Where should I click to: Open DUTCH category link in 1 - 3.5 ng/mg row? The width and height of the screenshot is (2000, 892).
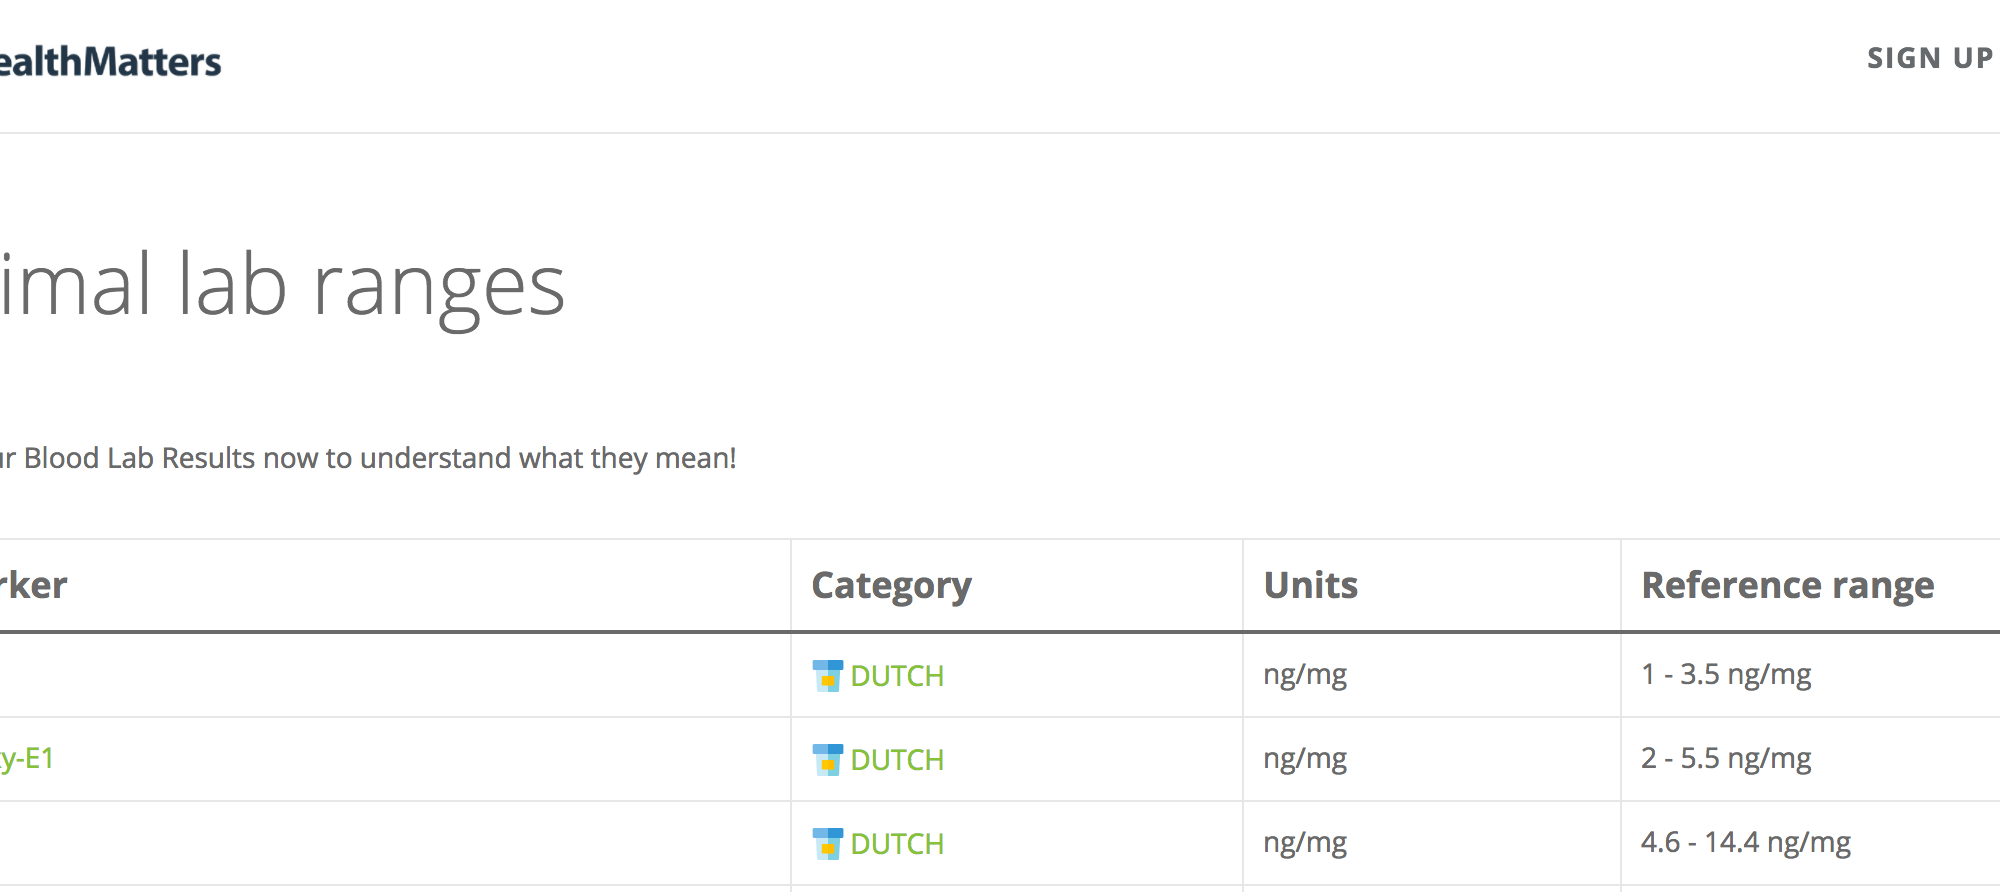[896, 676]
